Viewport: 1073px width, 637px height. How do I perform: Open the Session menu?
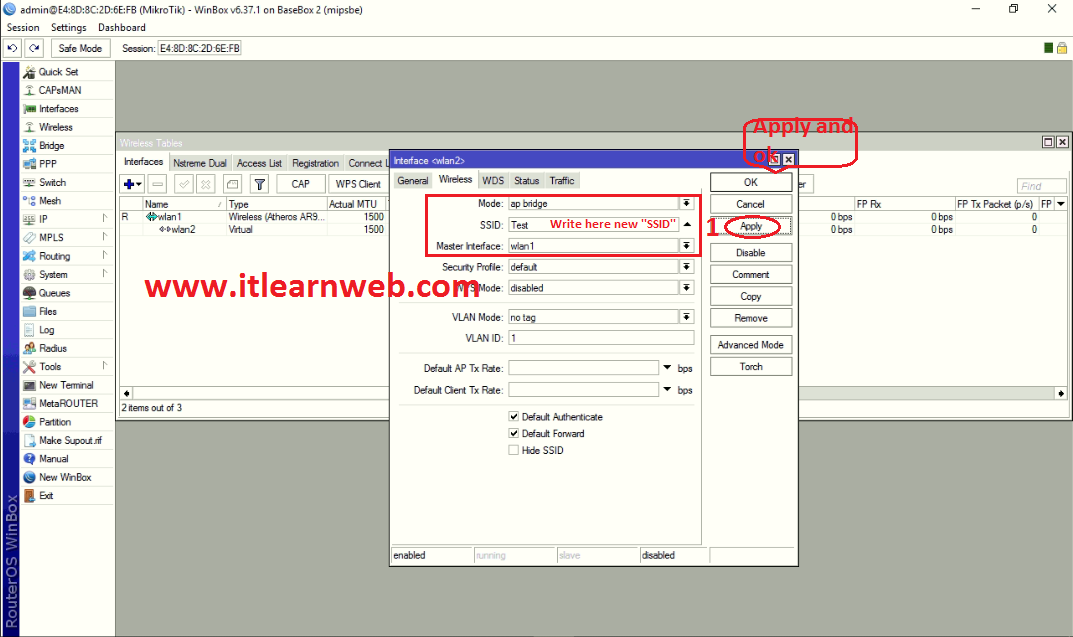[22, 27]
